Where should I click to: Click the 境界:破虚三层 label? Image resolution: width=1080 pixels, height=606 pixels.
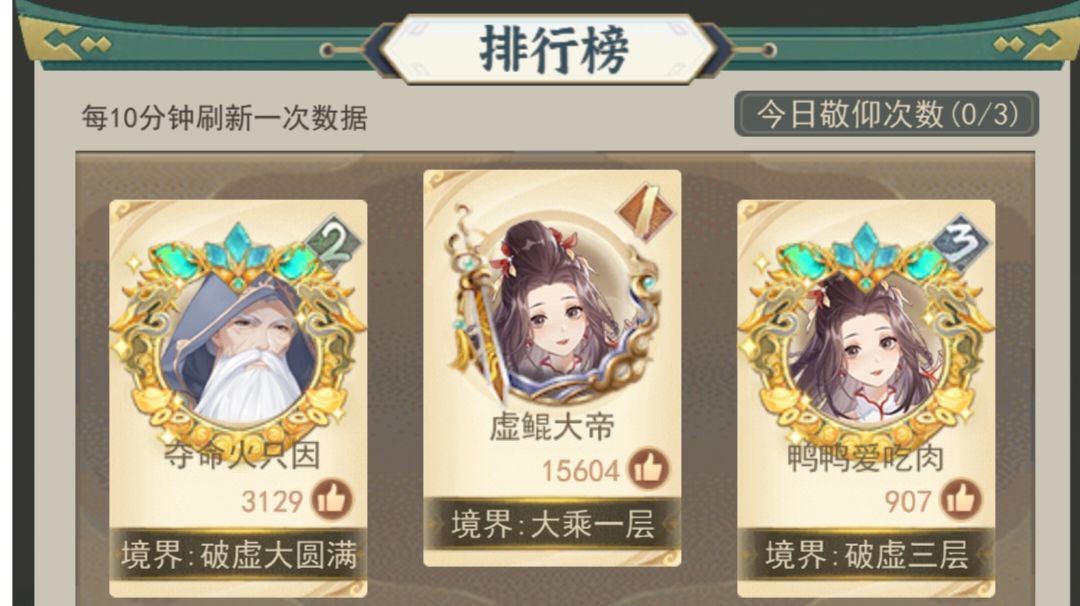point(866,554)
